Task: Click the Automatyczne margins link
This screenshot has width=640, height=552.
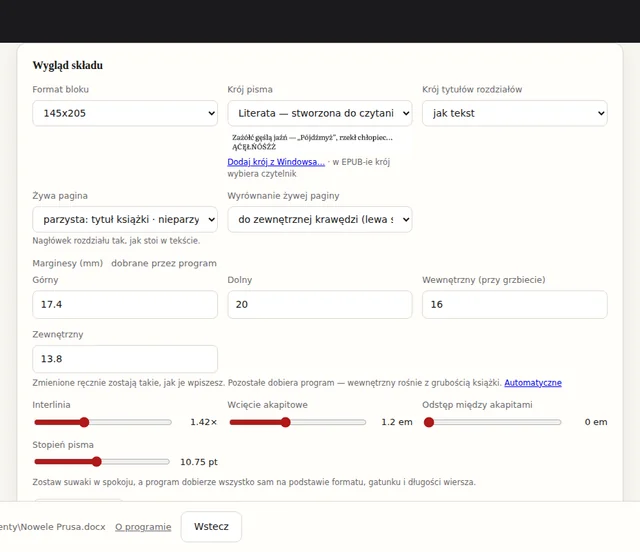Action: coord(533,383)
